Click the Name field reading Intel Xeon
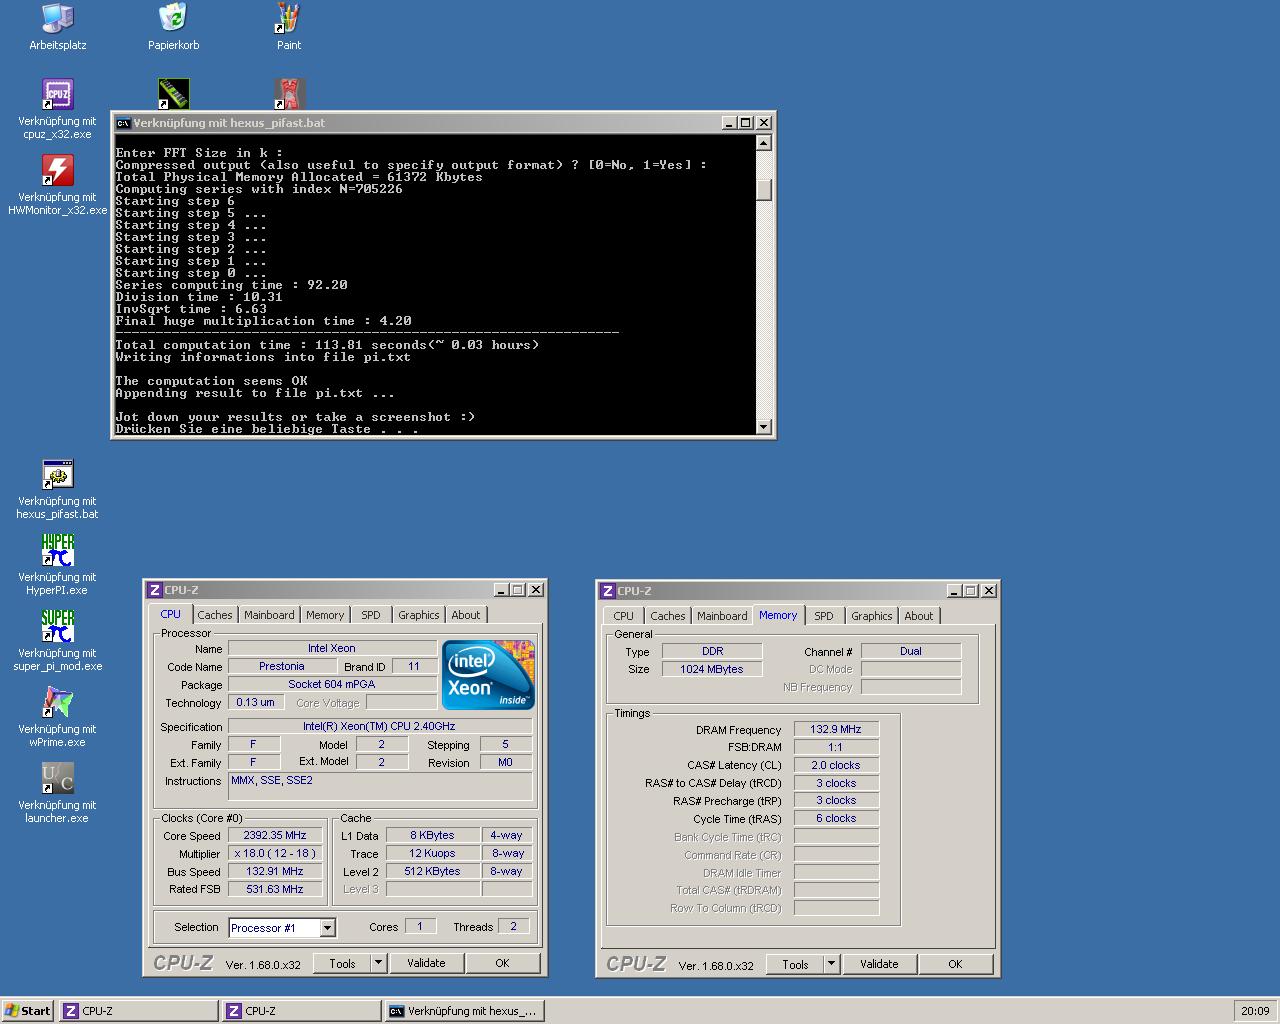Viewport: 1280px width, 1024px height. [332, 648]
